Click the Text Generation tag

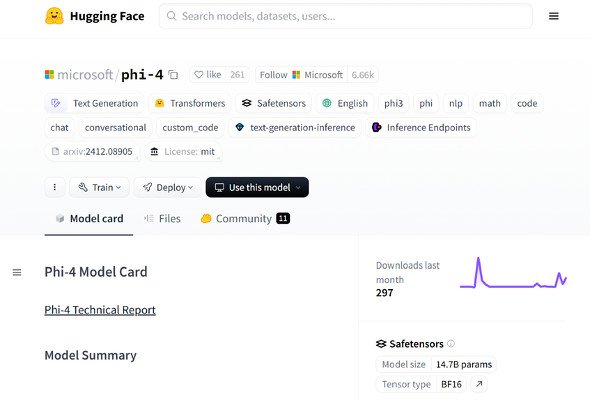click(x=95, y=103)
